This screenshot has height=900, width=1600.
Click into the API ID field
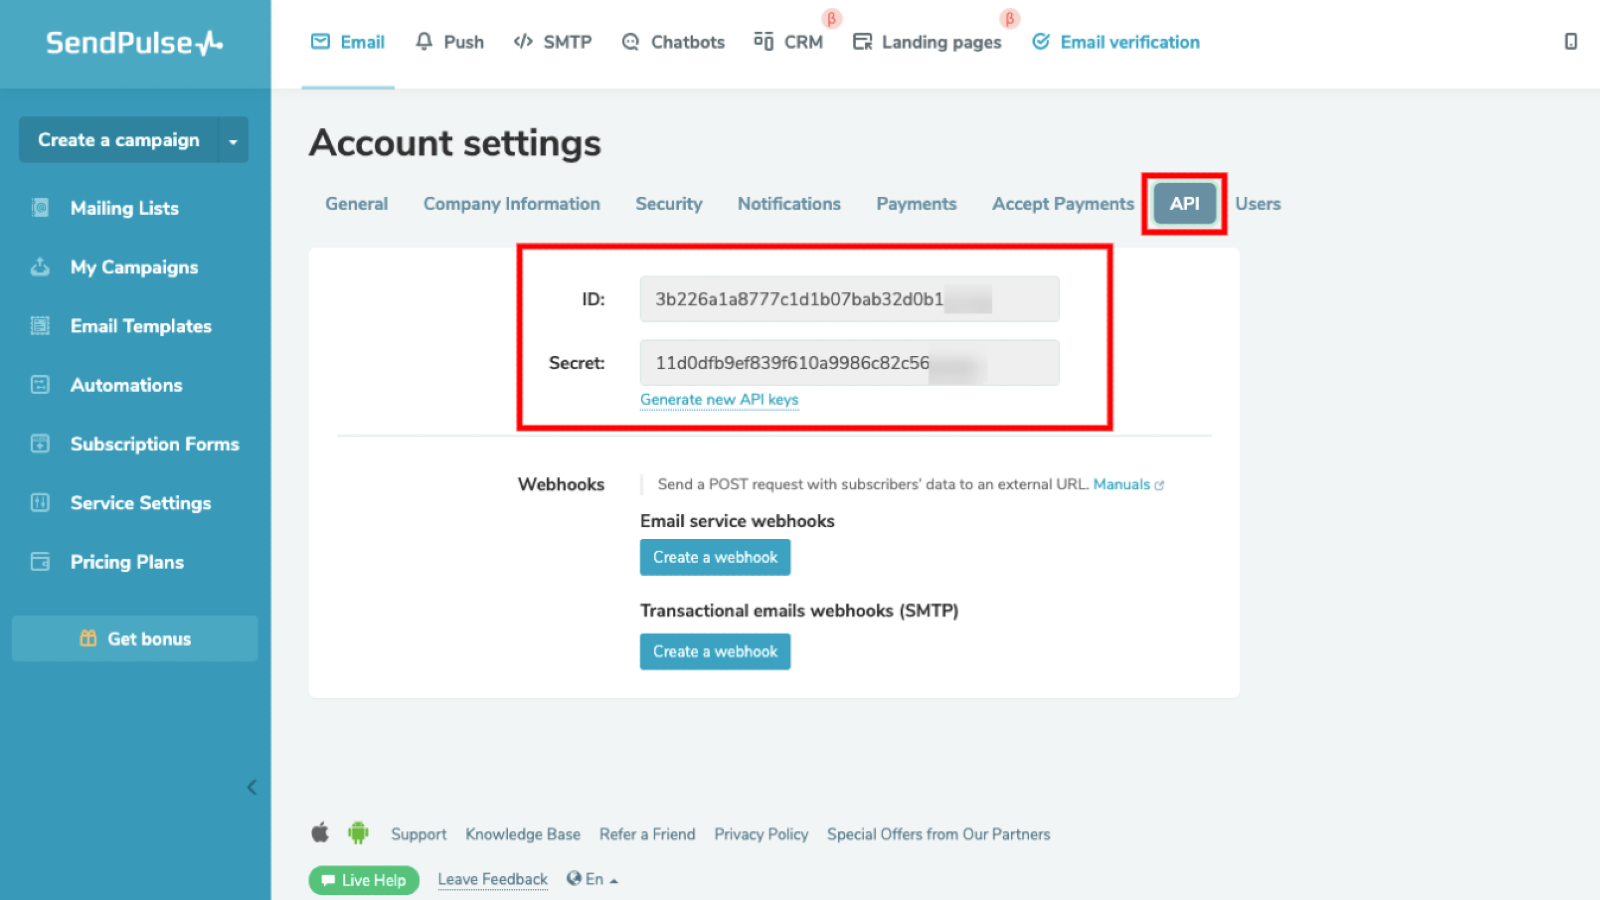(848, 299)
